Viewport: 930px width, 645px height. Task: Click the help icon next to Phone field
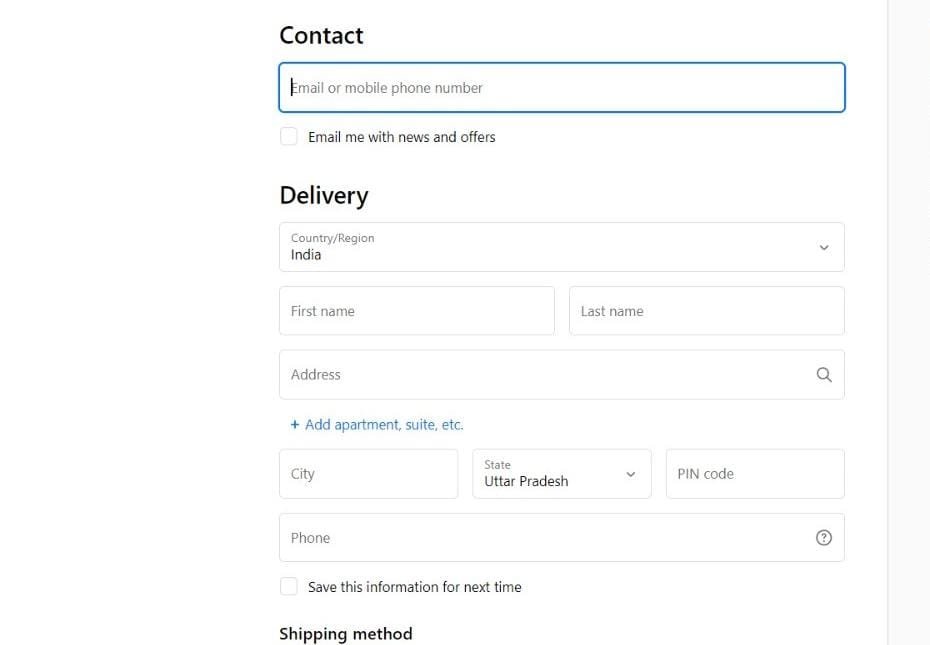[824, 537]
